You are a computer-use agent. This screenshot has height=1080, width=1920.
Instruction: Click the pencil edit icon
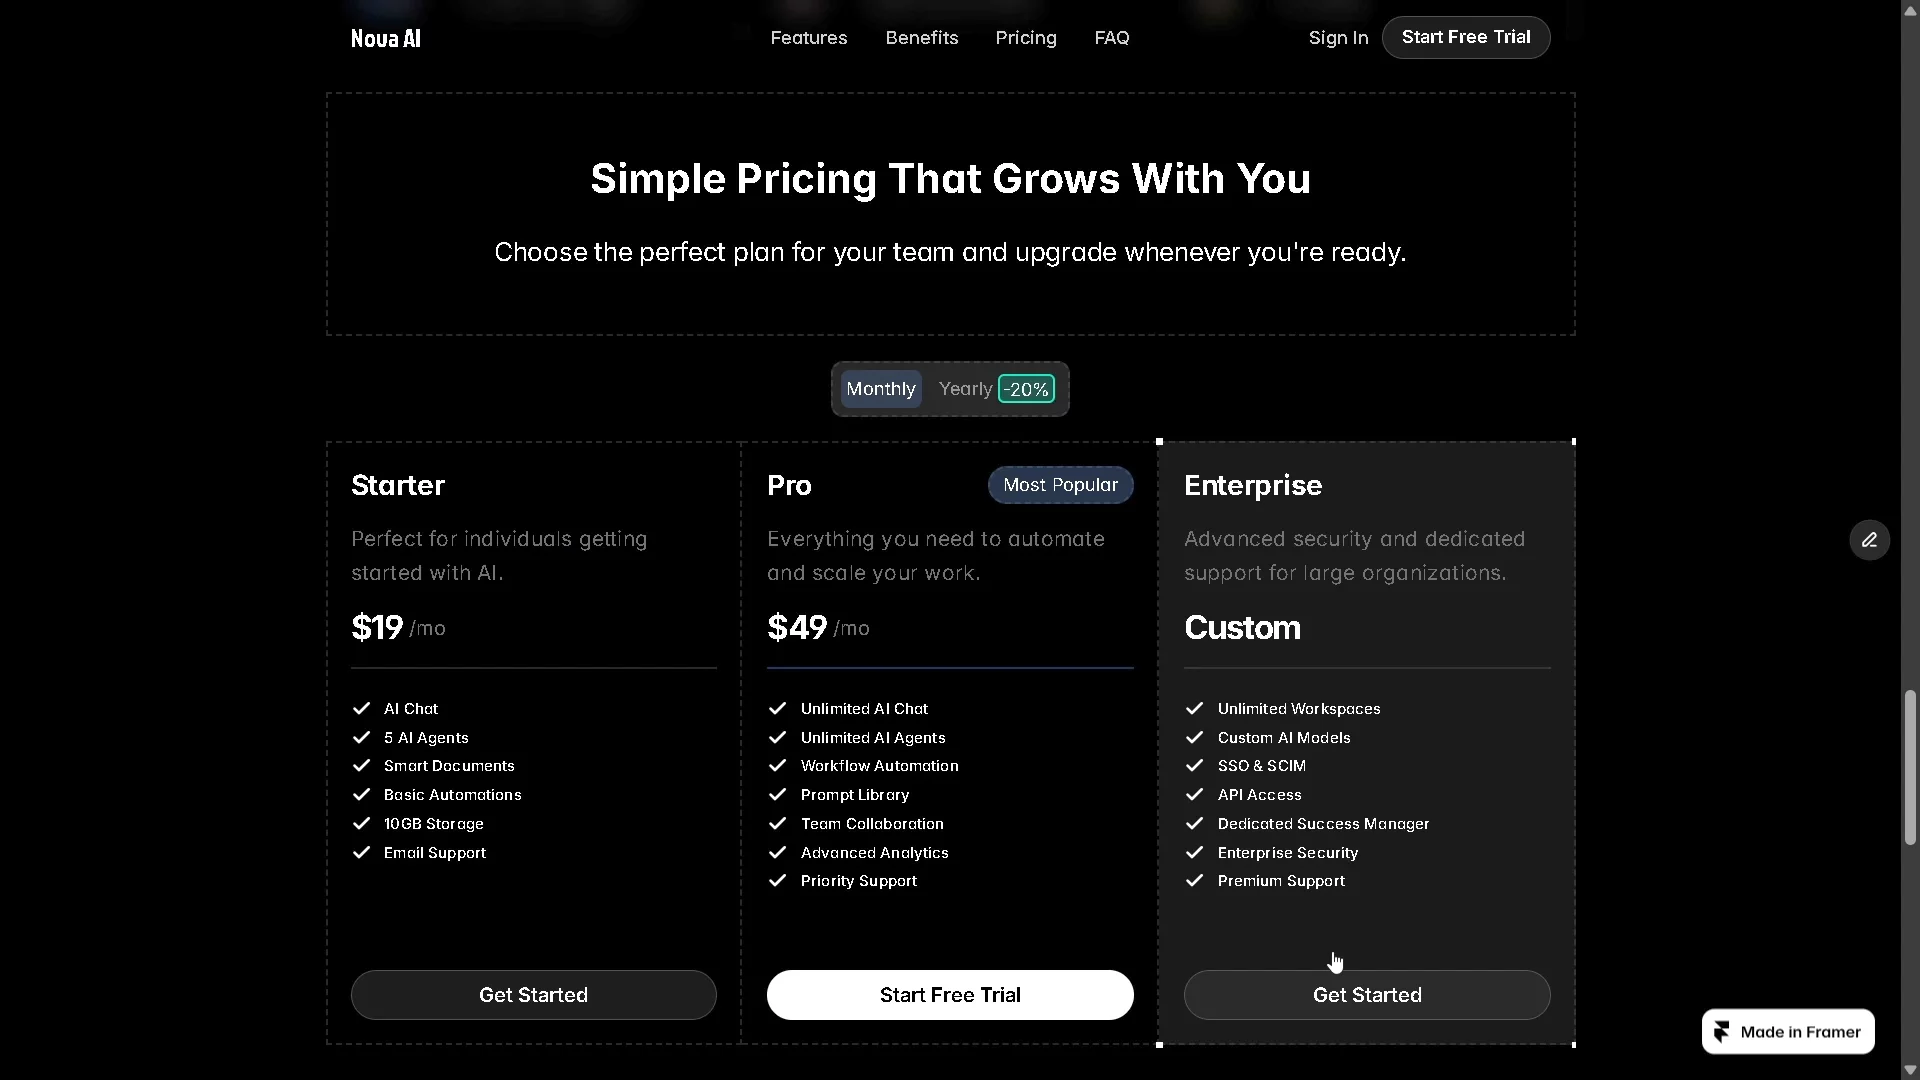click(1869, 540)
